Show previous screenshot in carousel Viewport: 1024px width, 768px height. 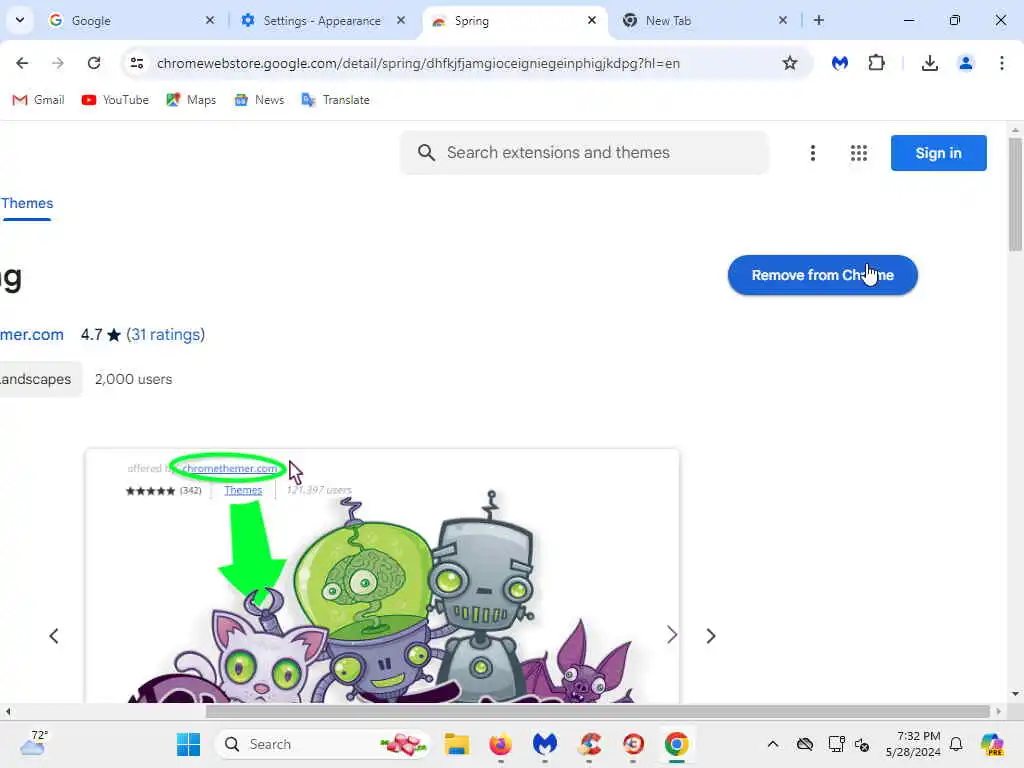pyautogui.click(x=54, y=636)
